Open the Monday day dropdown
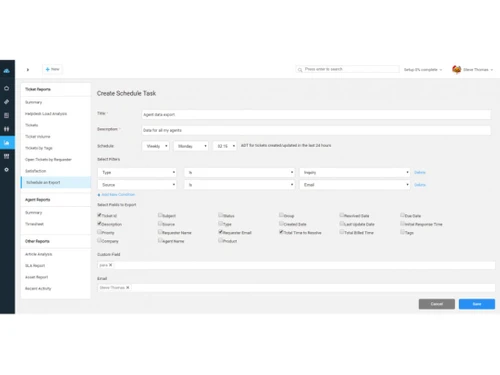Viewport: 500px width, 375px height. pos(191,146)
